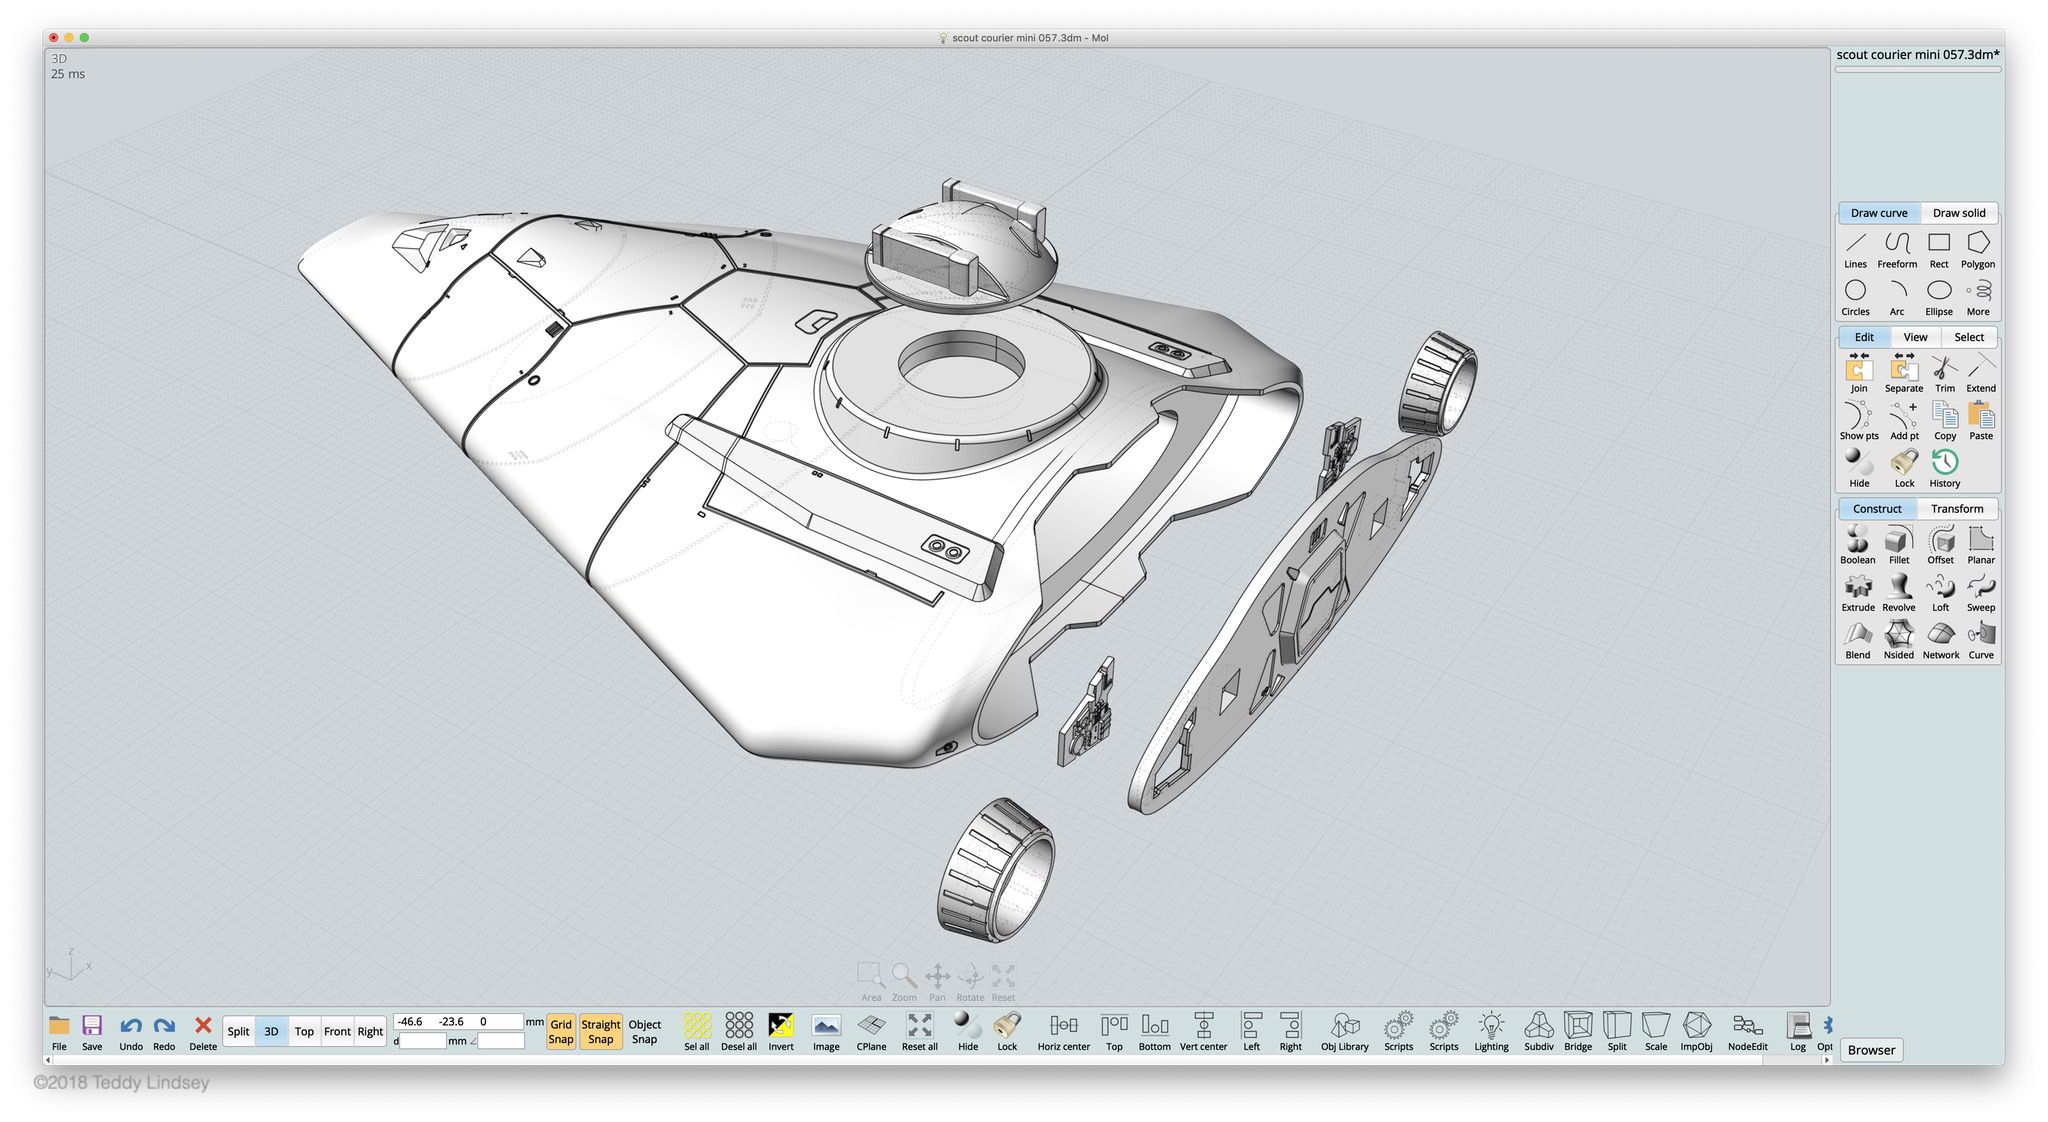This screenshot has height=1122, width=2048.
Task: Select the Circles tool
Action: (x=1856, y=297)
